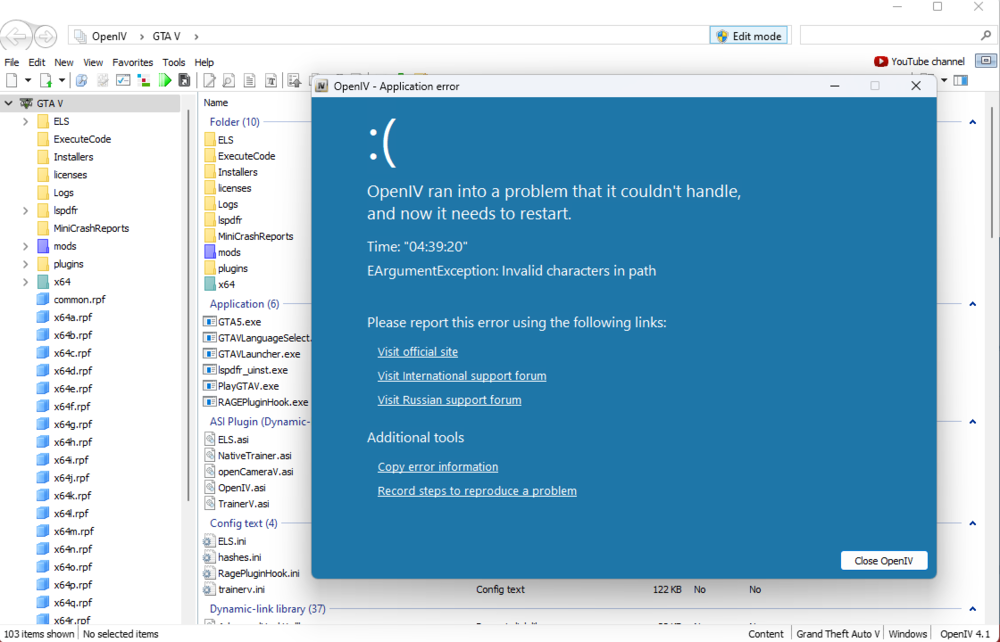The image size is (1000, 642).
Task: Click the small window icon beside YouTube channel
Action: (986, 61)
